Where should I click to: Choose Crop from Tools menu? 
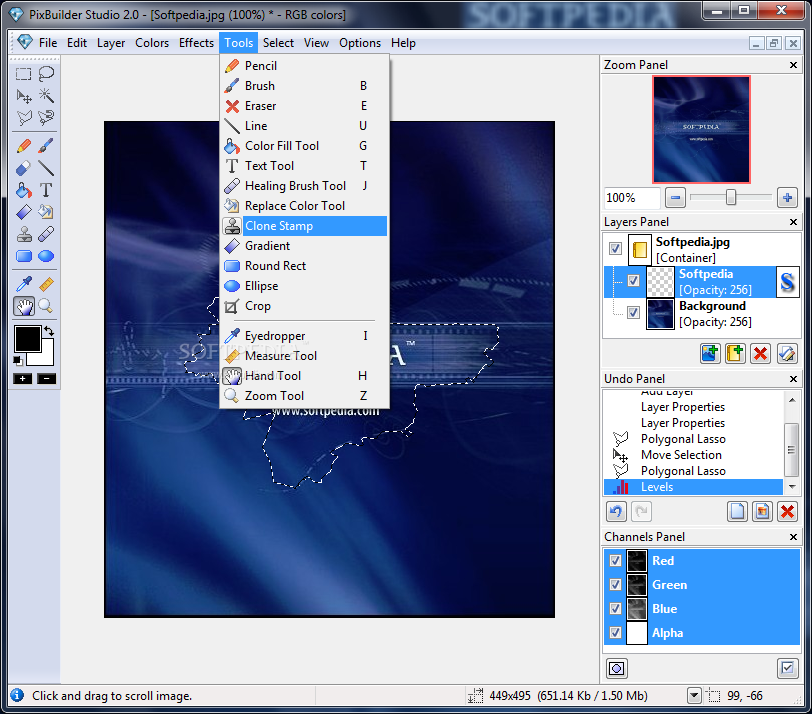[304, 306]
